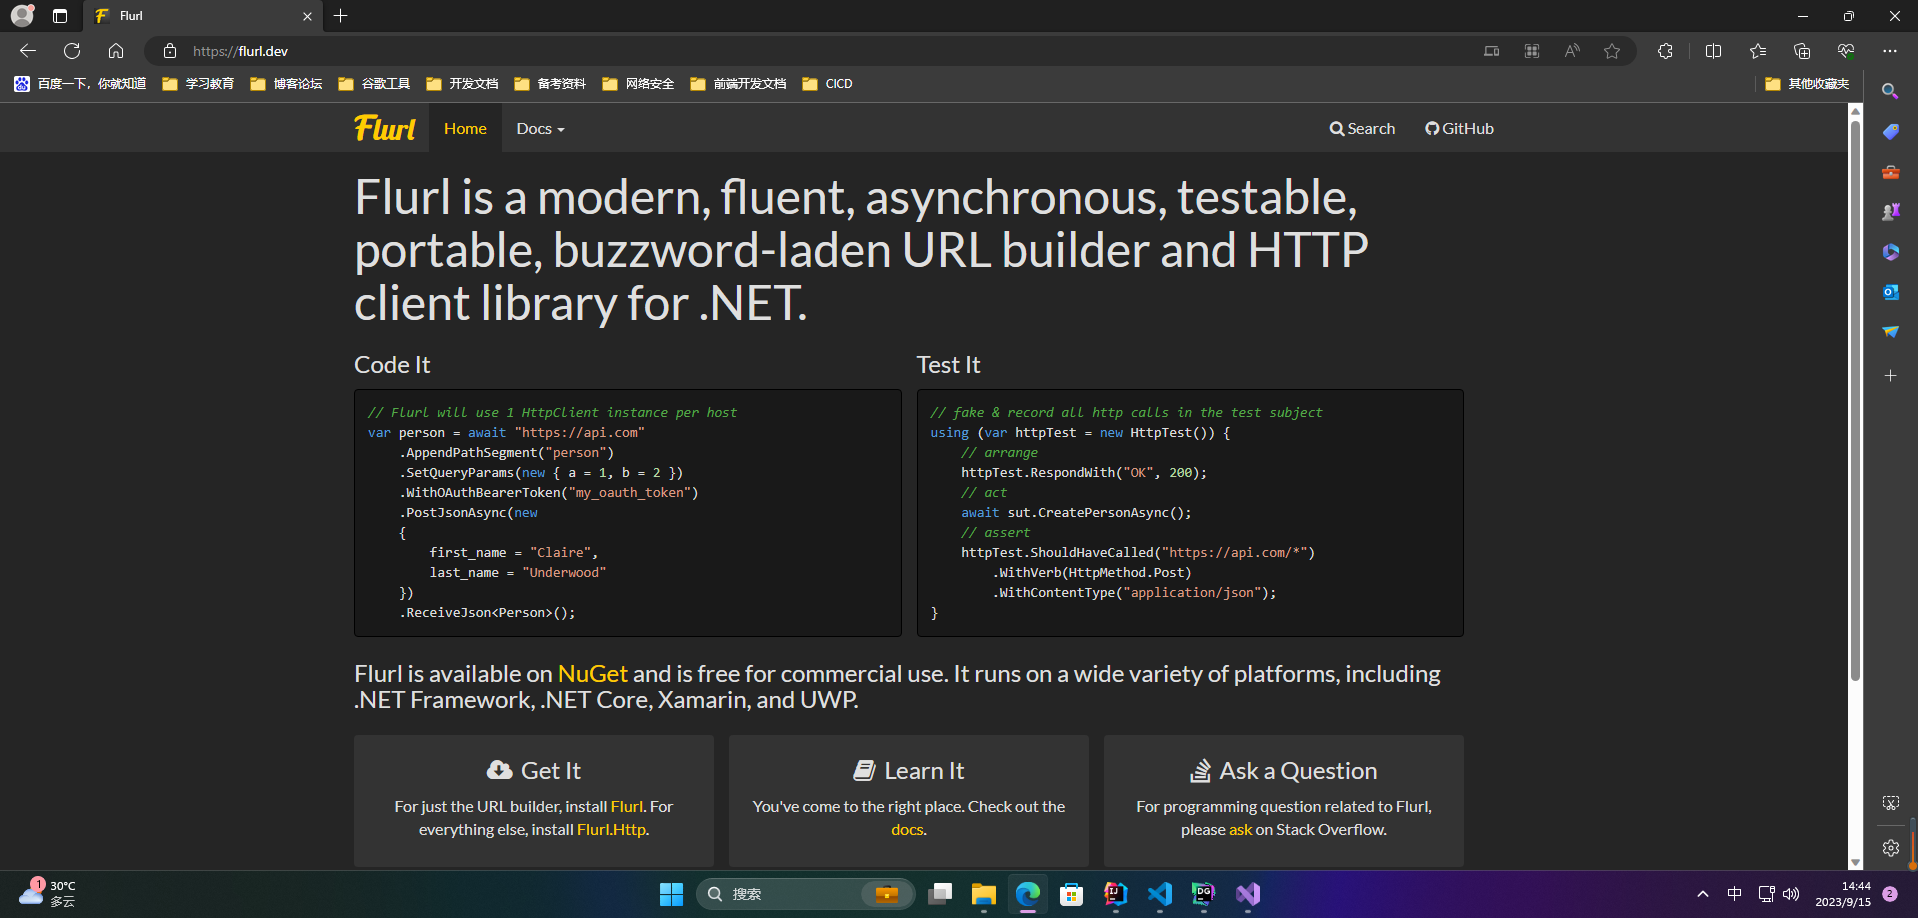
Task: Open the 备考资料 bookmarks folder
Action: pyautogui.click(x=550, y=84)
